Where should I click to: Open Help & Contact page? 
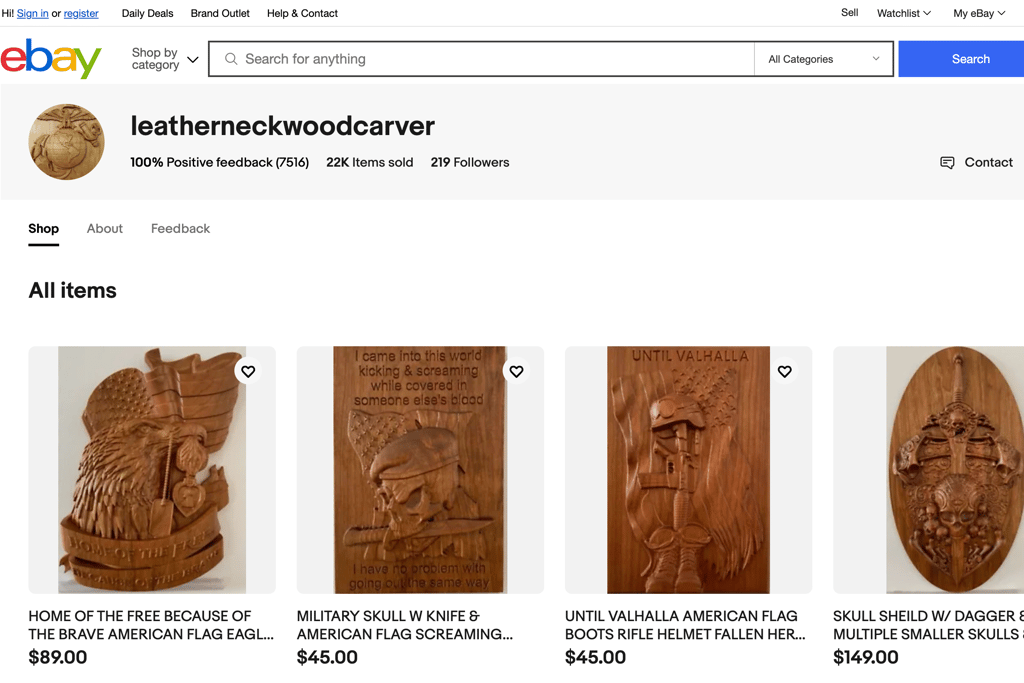click(x=302, y=13)
